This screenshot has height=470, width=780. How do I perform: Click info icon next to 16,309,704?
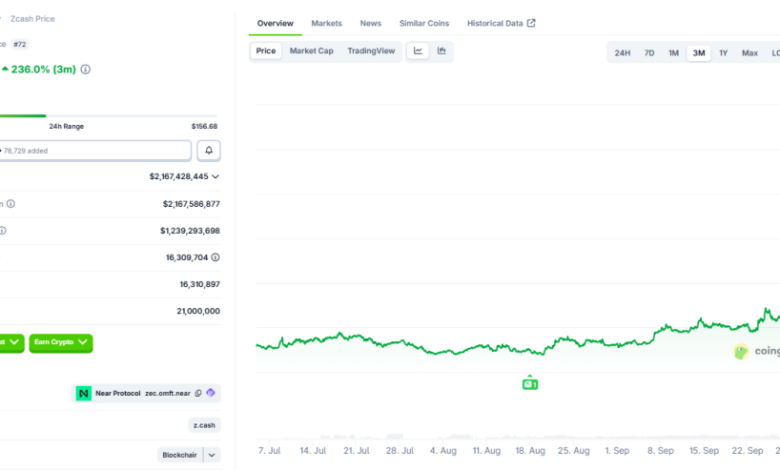coord(215,257)
